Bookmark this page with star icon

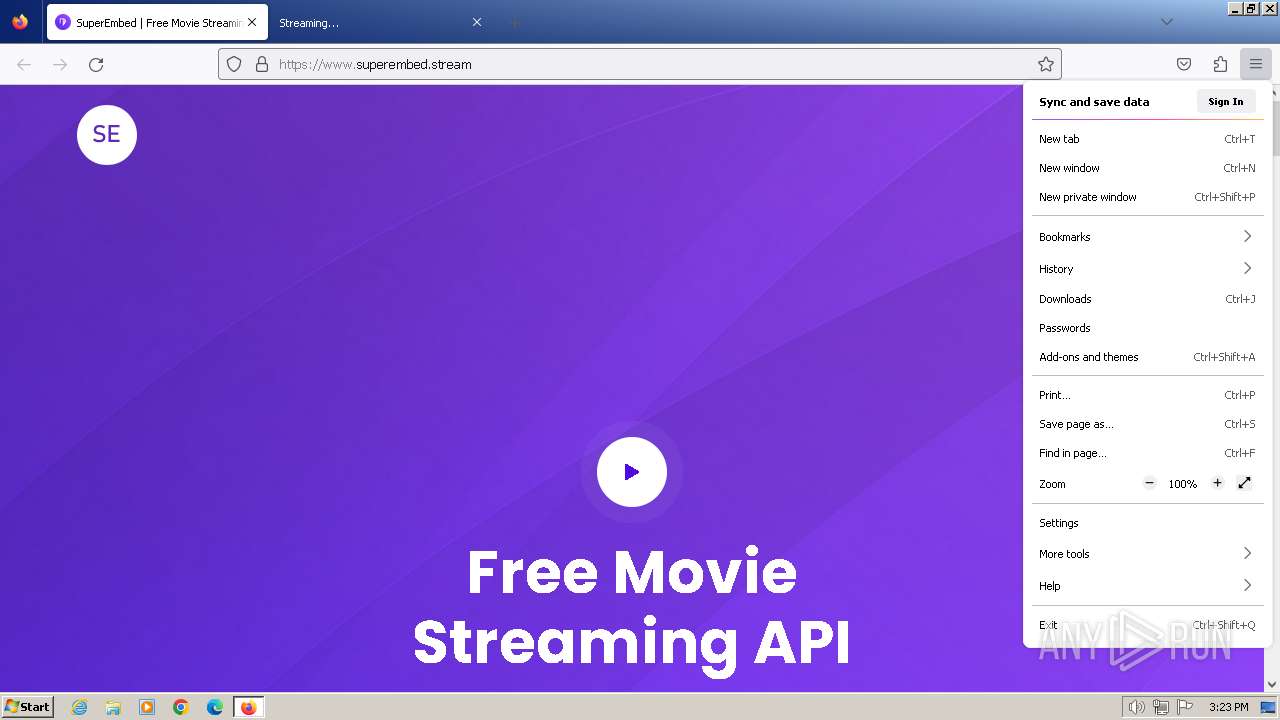(x=1046, y=64)
